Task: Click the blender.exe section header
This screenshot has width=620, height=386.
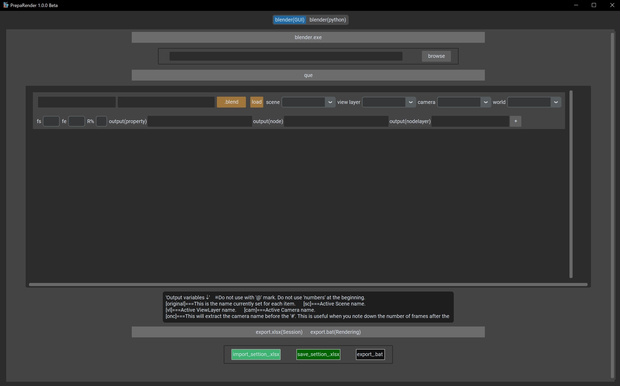Action: pos(308,38)
